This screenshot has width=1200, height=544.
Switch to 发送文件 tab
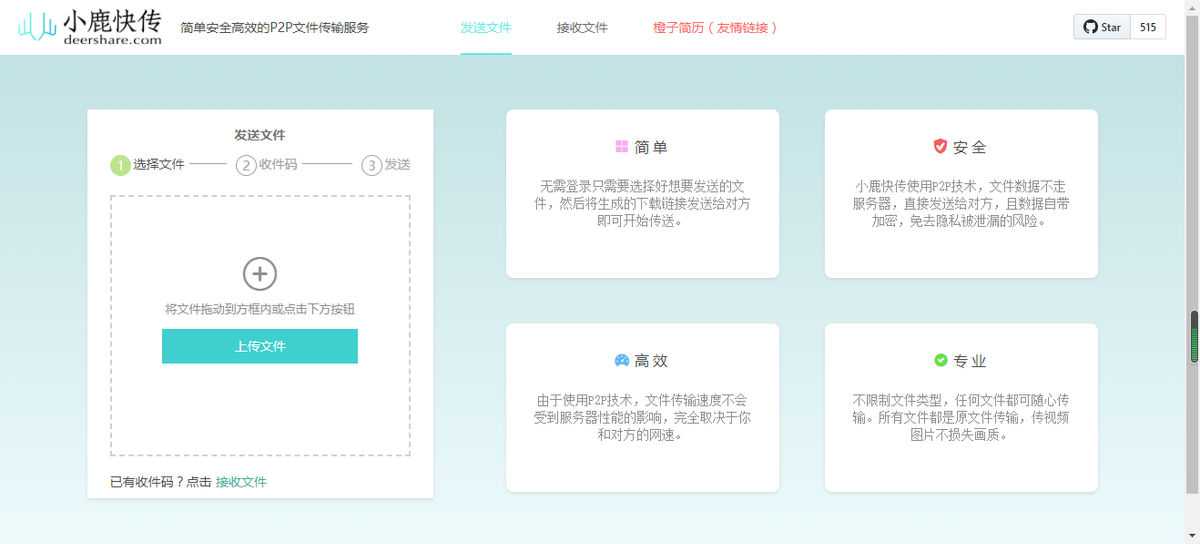pos(486,28)
